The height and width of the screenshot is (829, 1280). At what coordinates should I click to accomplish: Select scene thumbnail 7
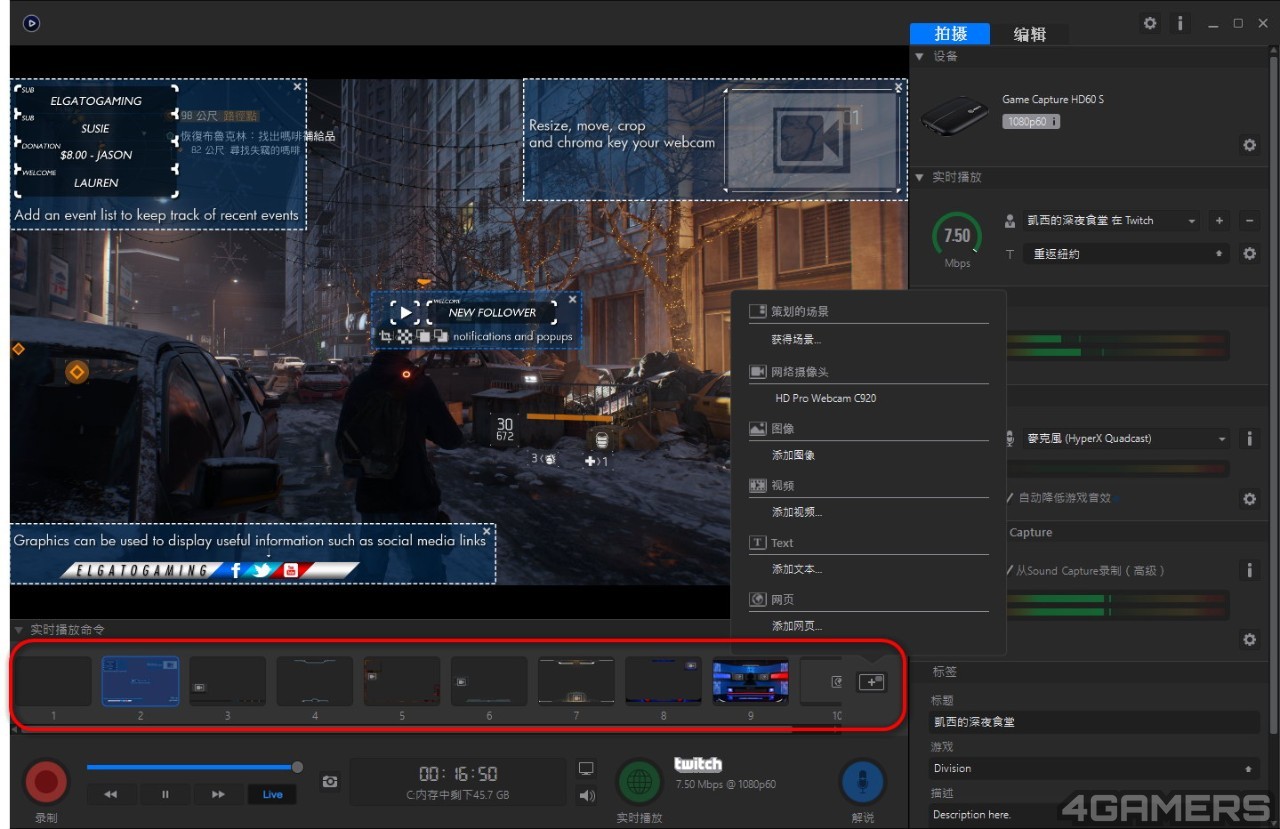[x=576, y=681]
